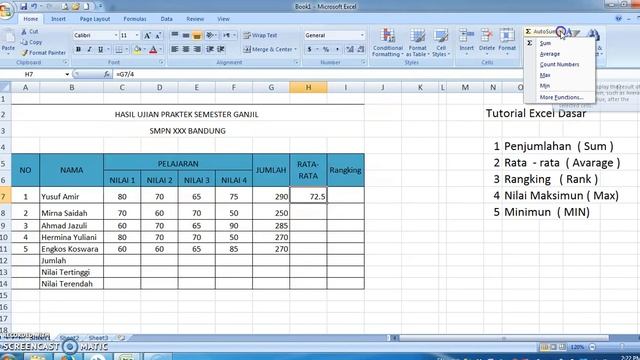The width and height of the screenshot is (640, 360).
Task: Click the Insert Function fx button
Action: [107, 74]
